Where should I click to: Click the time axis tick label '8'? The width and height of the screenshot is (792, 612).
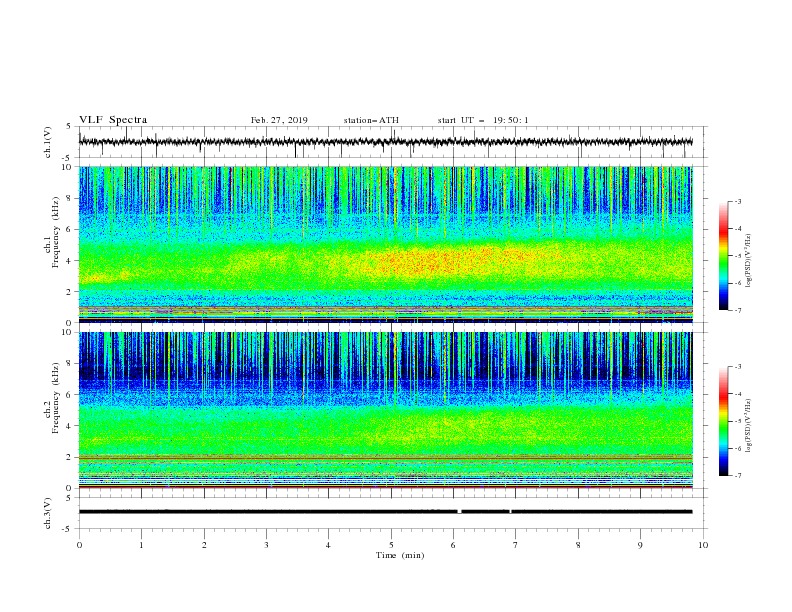578,545
